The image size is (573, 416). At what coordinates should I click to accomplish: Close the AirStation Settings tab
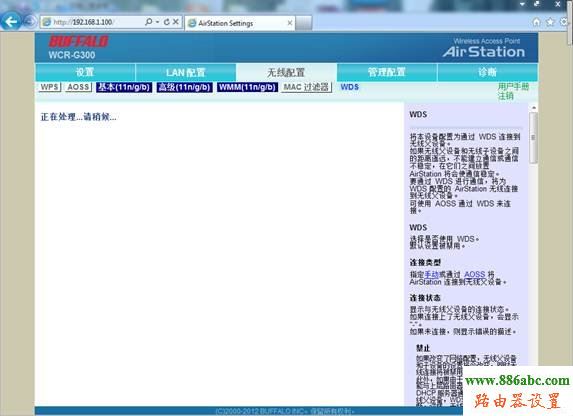click(290, 23)
